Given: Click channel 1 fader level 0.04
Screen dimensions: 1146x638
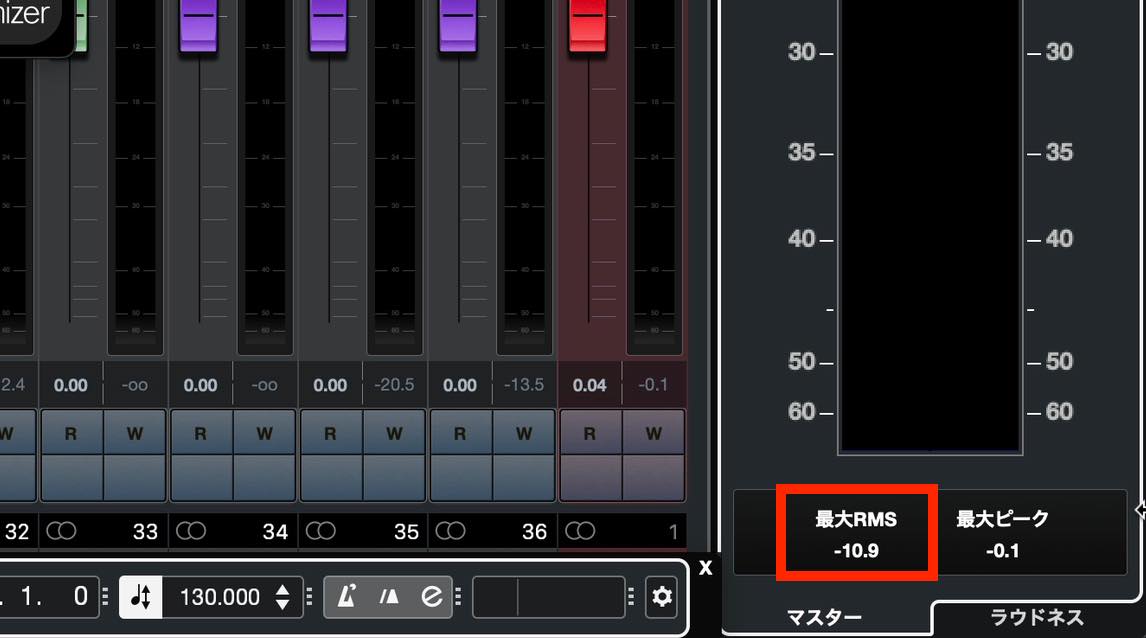Looking at the screenshot, I should [590, 385].
